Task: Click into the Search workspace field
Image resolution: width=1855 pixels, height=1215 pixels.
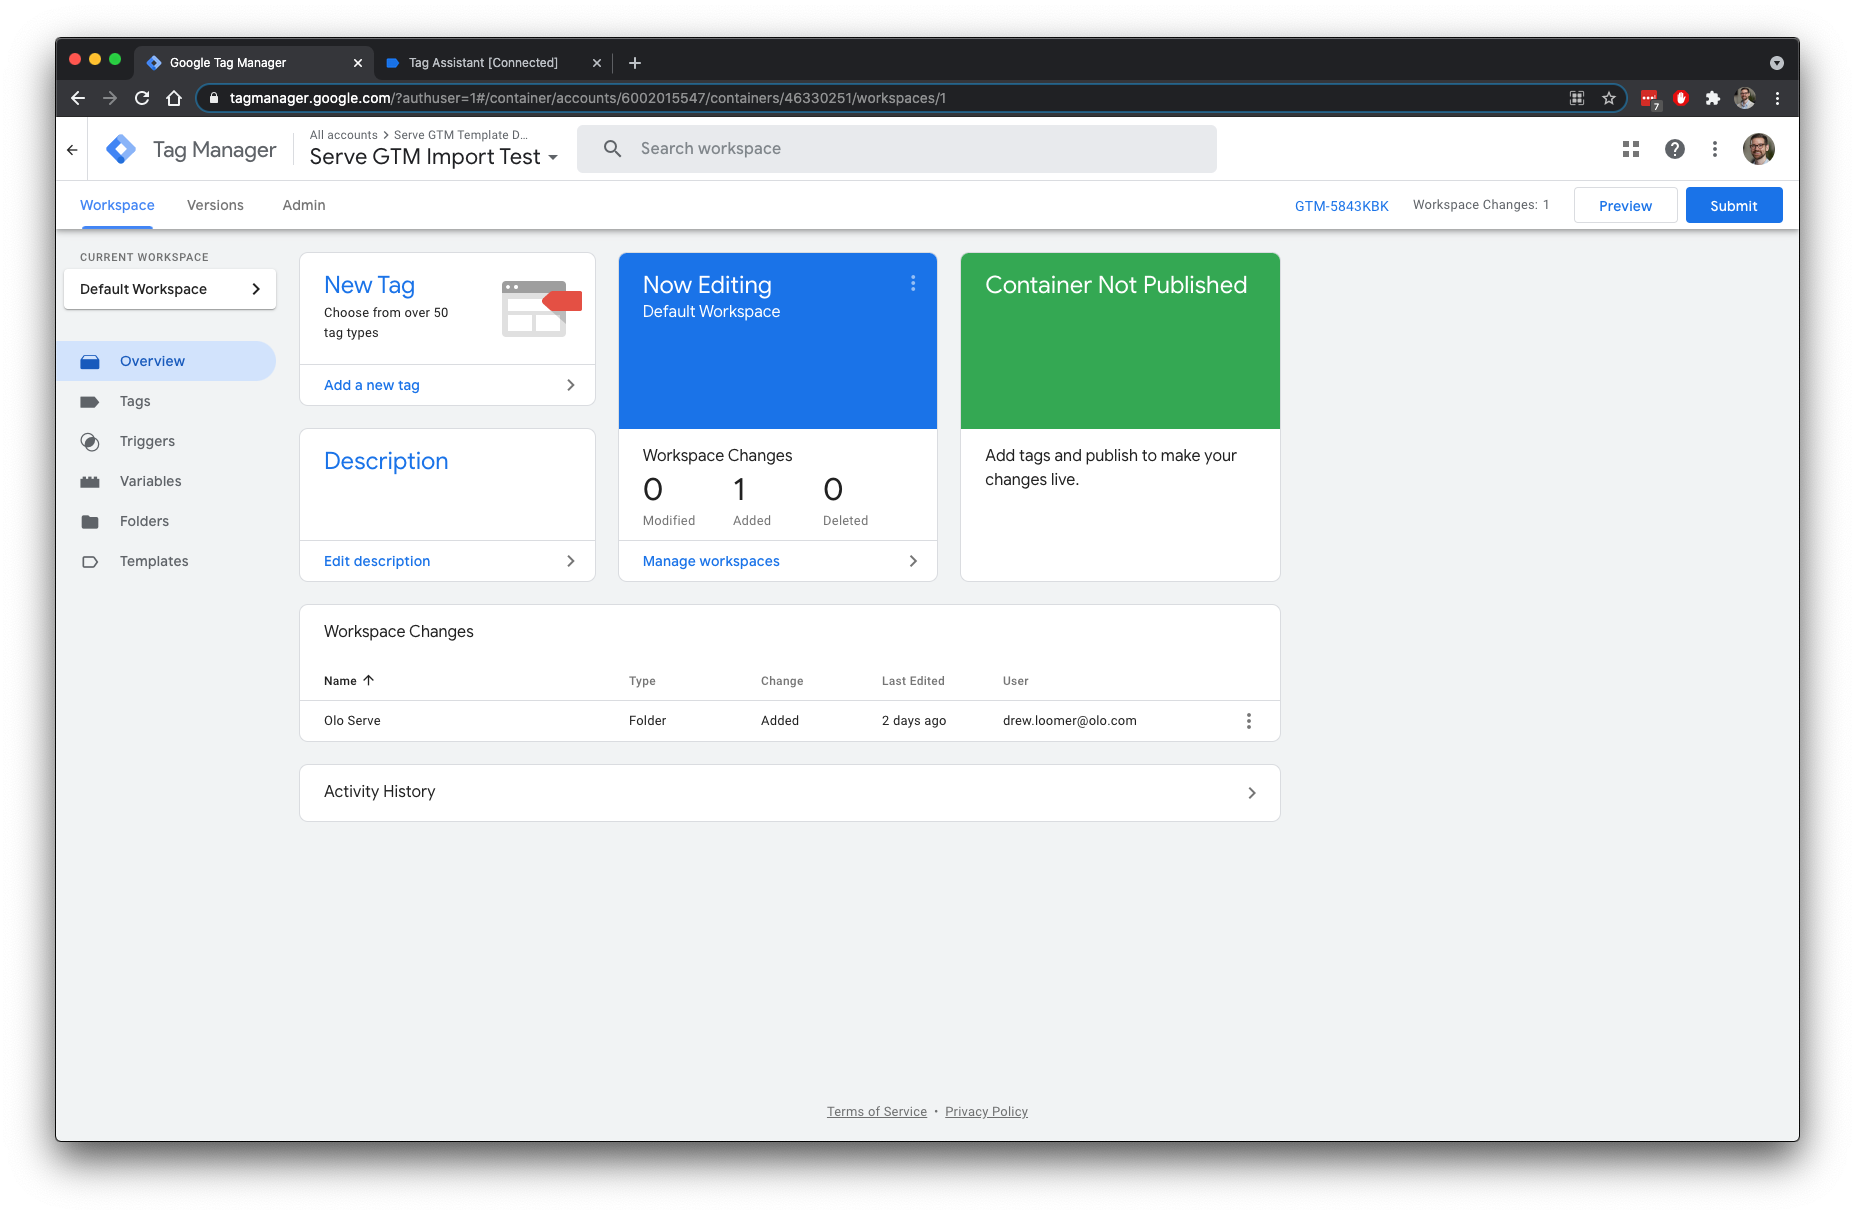Action: pos(897,149)
